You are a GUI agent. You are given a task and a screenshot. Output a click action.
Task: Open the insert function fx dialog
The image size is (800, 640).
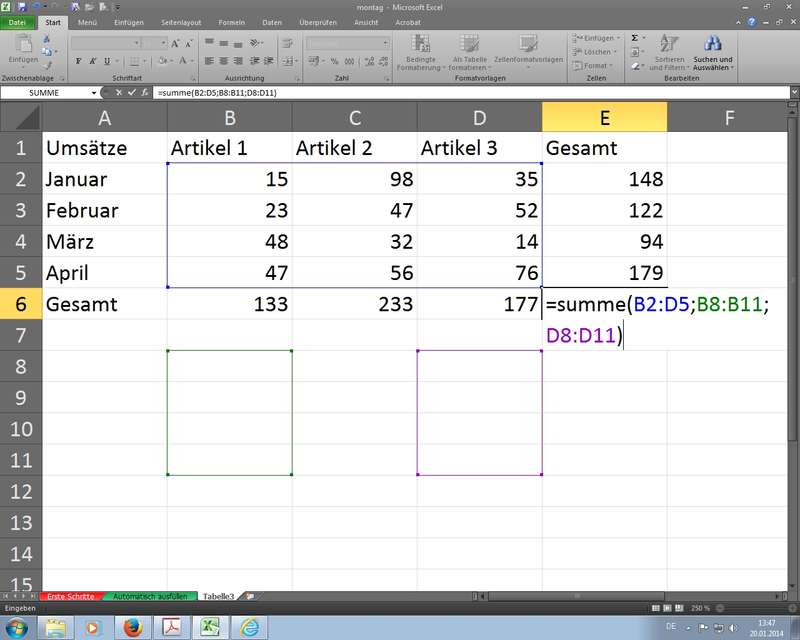coord(144,93)
